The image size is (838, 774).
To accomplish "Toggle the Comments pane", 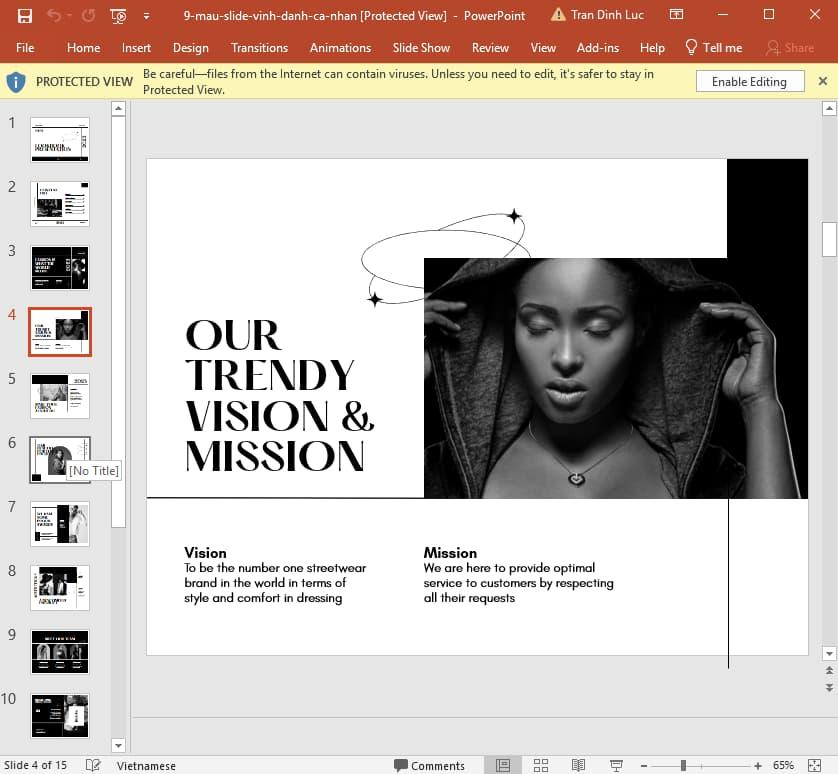I will click(x=428, y=765).
